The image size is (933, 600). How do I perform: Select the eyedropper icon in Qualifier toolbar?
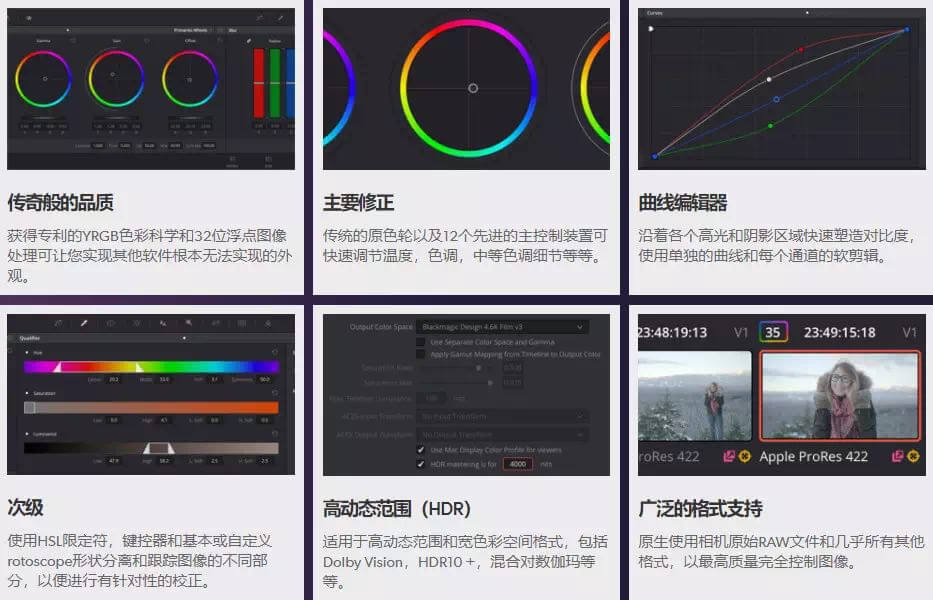(84, 324)
